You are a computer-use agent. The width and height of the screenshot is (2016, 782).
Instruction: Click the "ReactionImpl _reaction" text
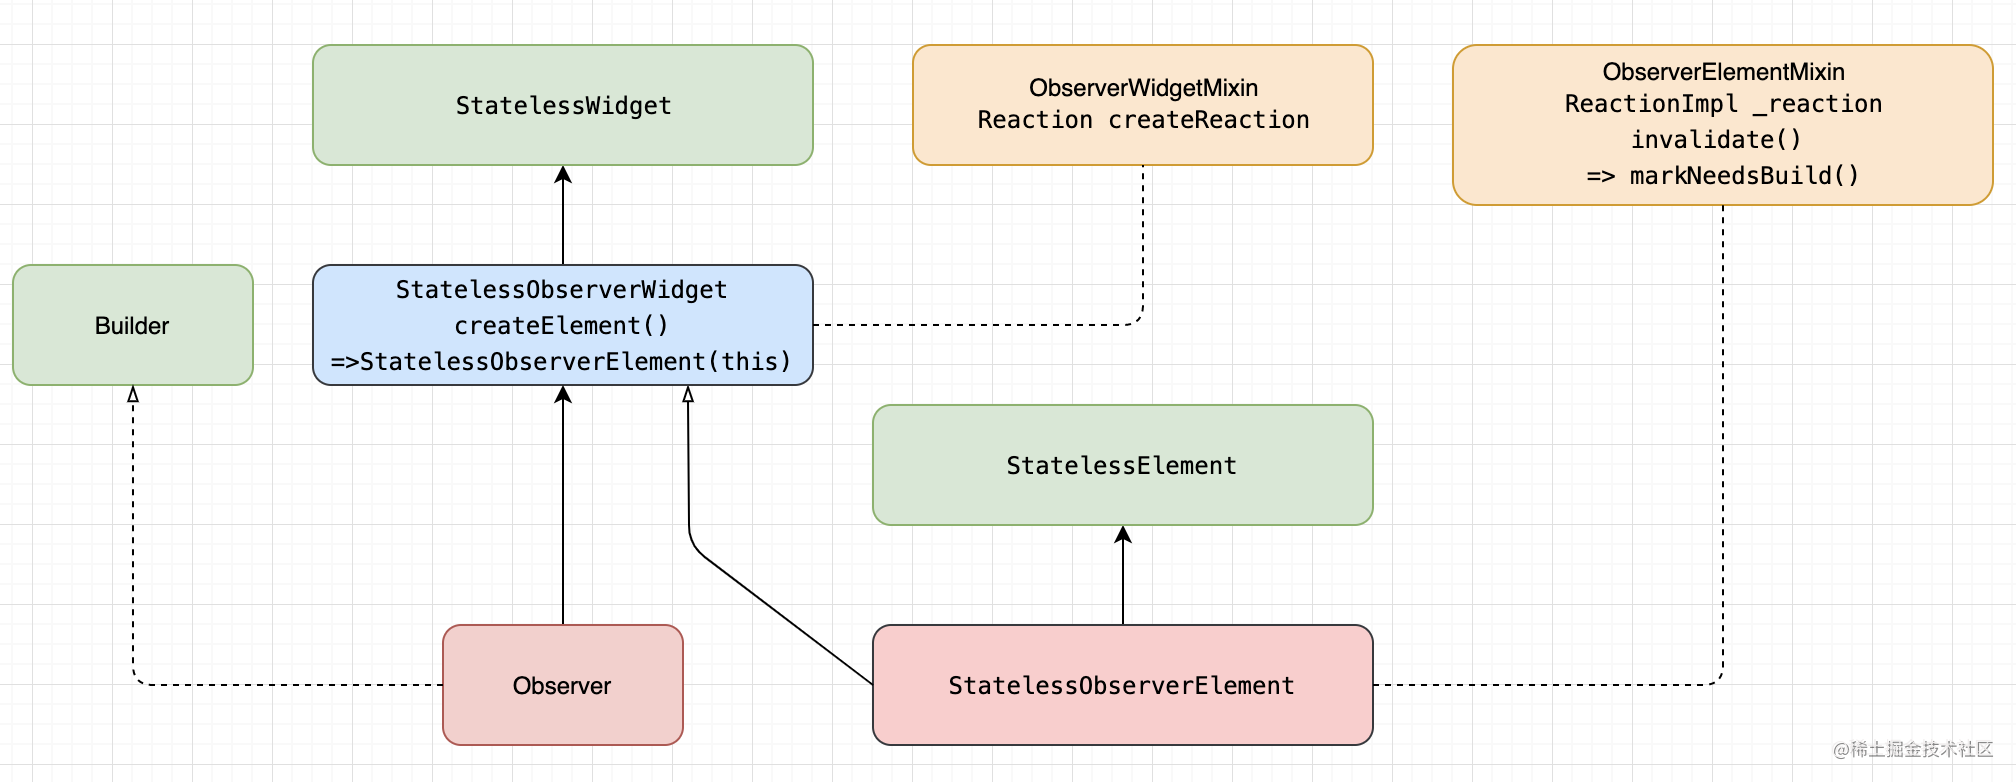coord(1723,104)
